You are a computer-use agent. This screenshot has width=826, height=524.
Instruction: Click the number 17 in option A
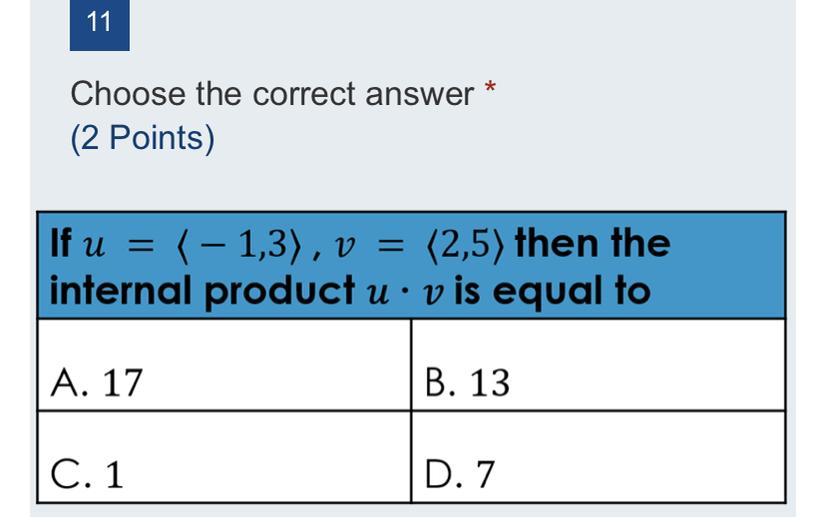point(122,383)
